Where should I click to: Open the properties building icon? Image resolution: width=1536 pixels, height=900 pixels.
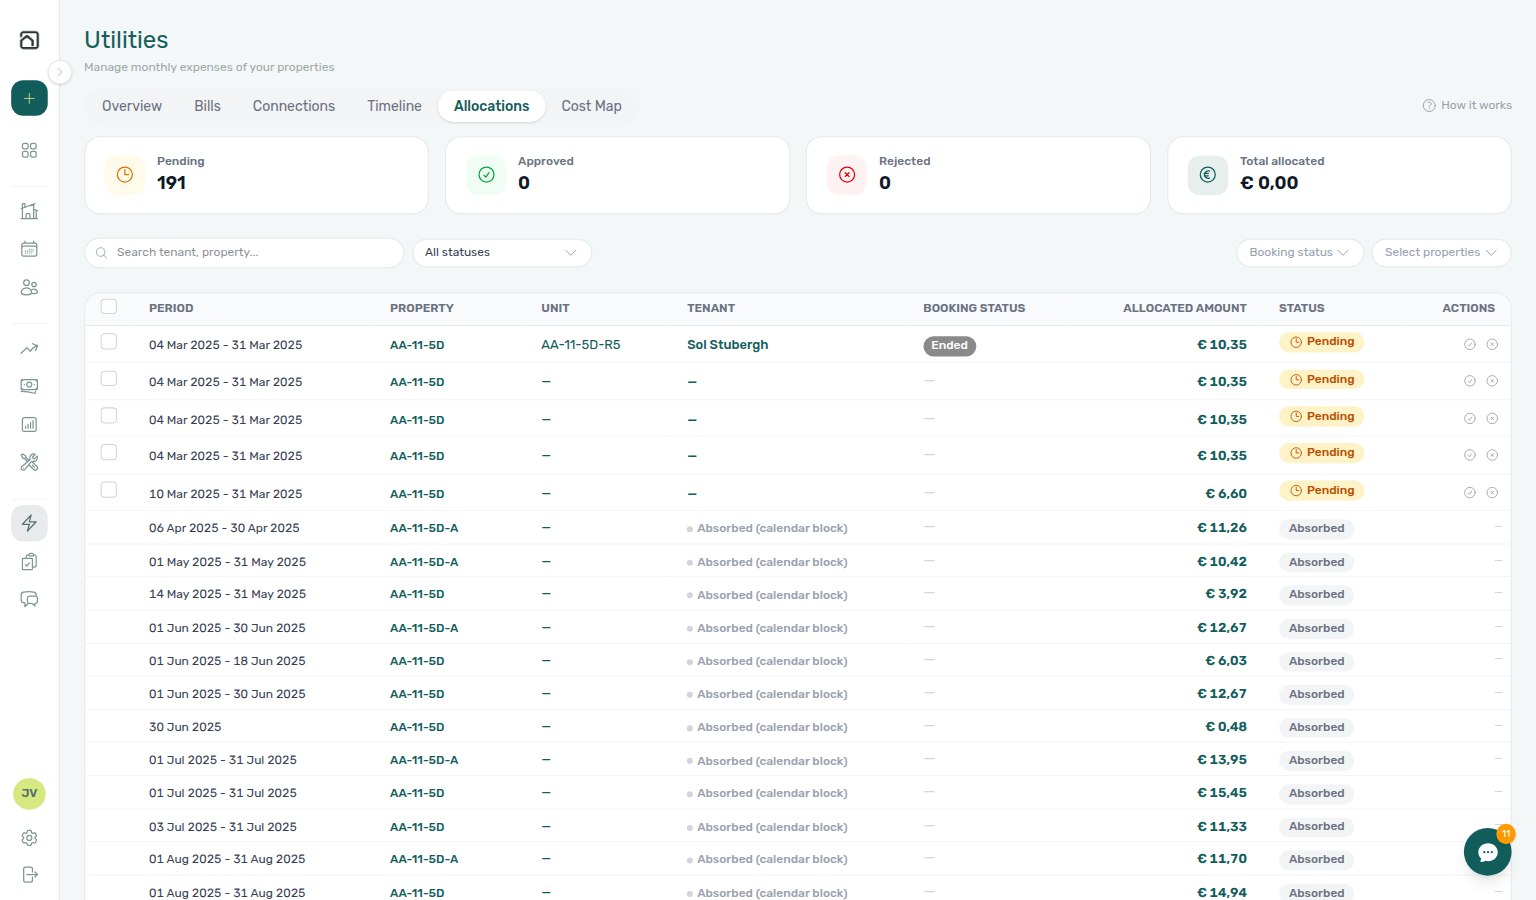click(x=29, y=211)
